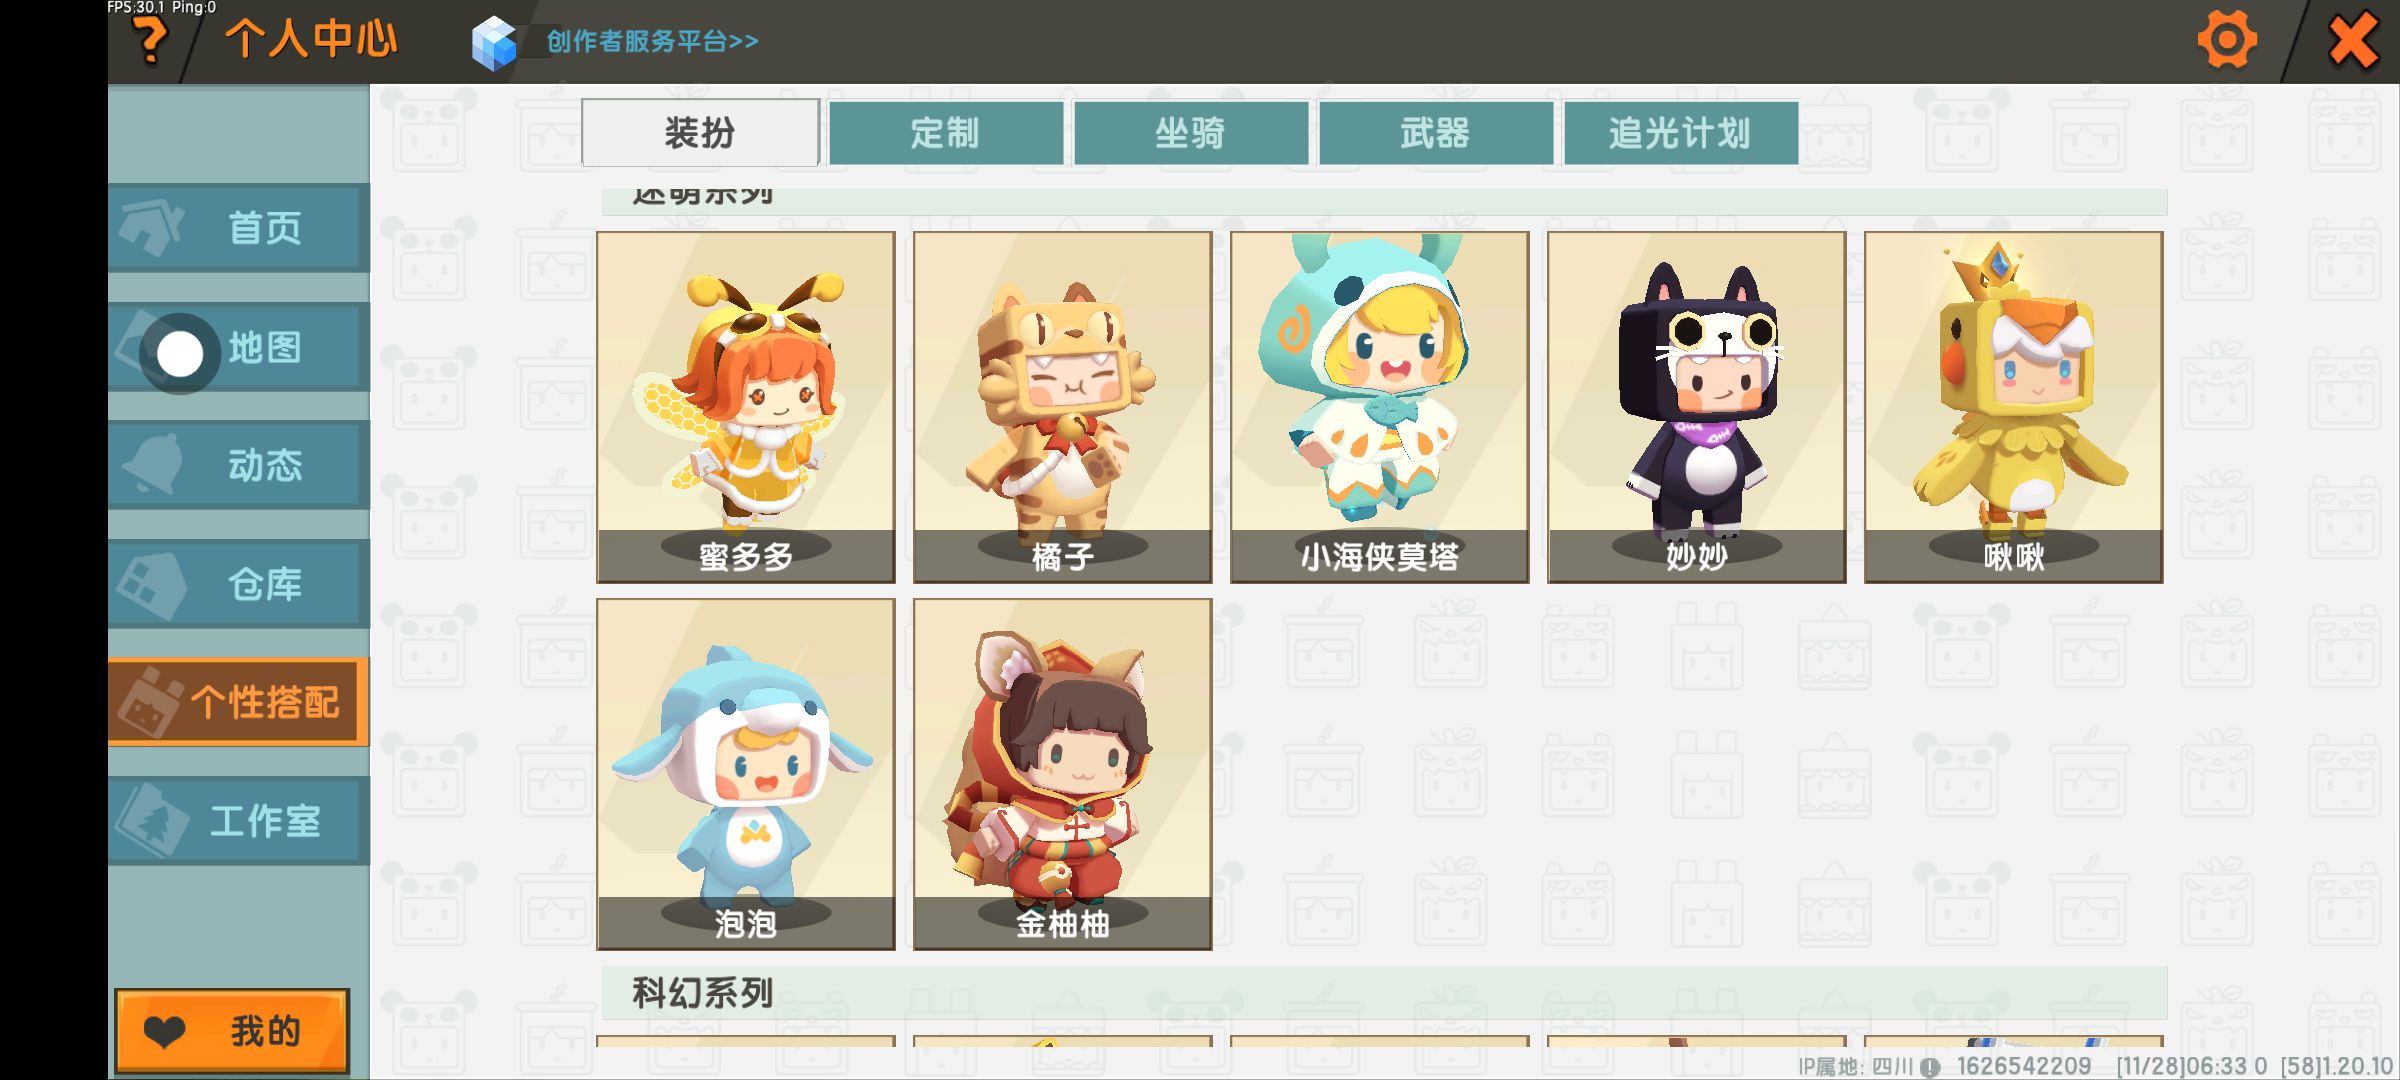Go to the 动态 feed section

239,465
